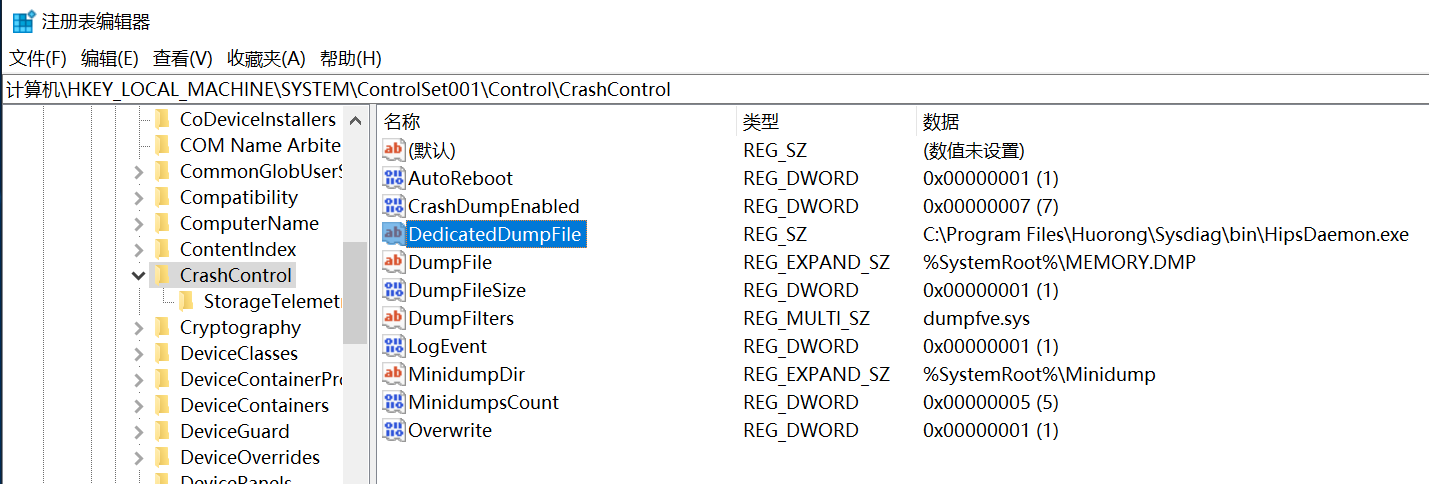The height and width of the screenshot is (484, 1429).
Task: Sort values by the 名称 column header
Action: pyautogui.click(x=403, y=122)
